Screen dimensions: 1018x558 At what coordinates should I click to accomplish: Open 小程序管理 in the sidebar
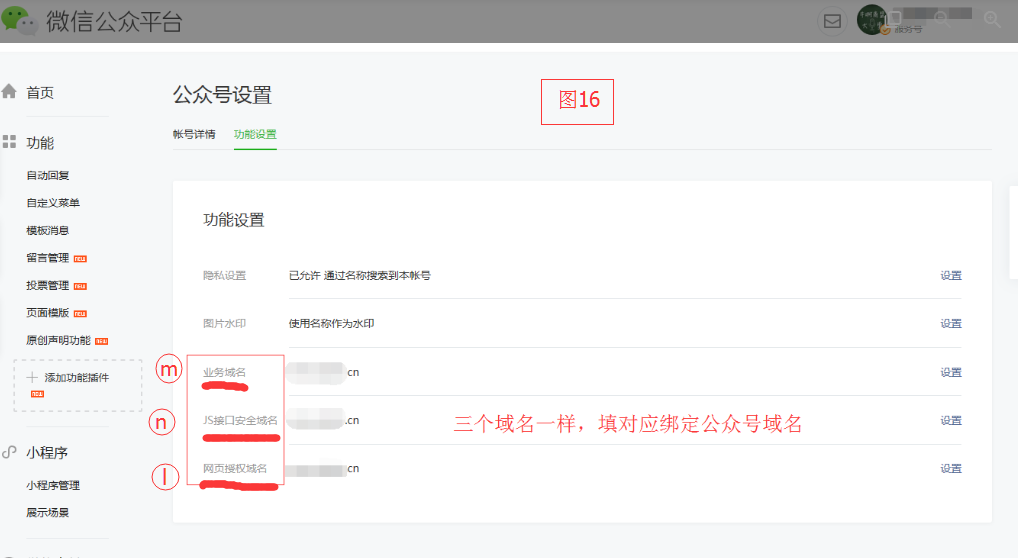53,485
